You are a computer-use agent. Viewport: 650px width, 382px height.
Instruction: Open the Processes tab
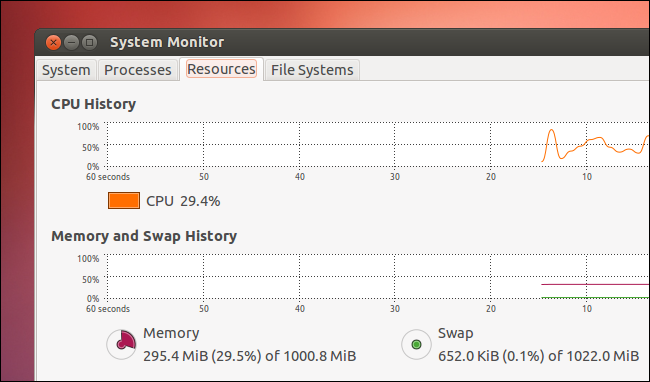coord(138,70)
